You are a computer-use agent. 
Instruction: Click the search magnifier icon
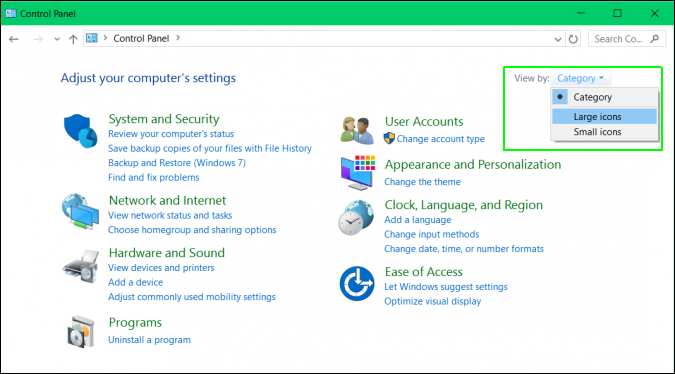pos(654,39)
